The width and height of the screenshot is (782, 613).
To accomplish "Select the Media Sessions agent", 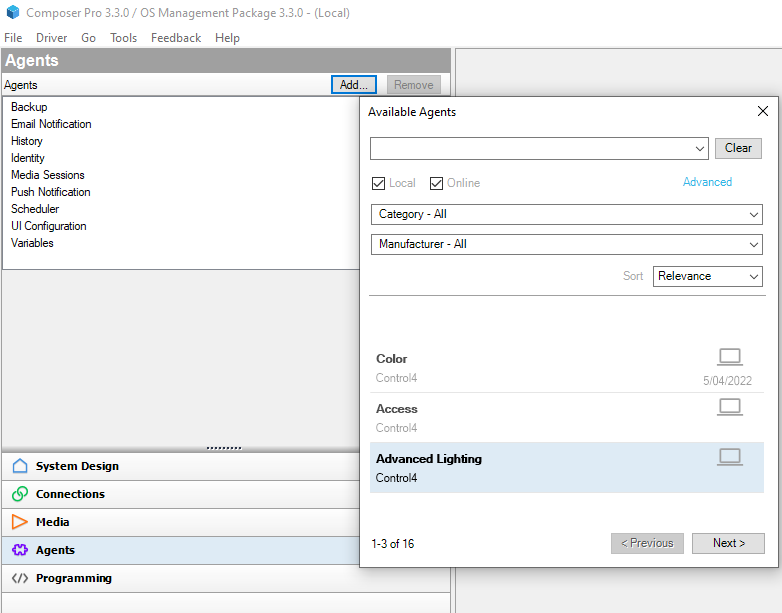I will (47, 175).
